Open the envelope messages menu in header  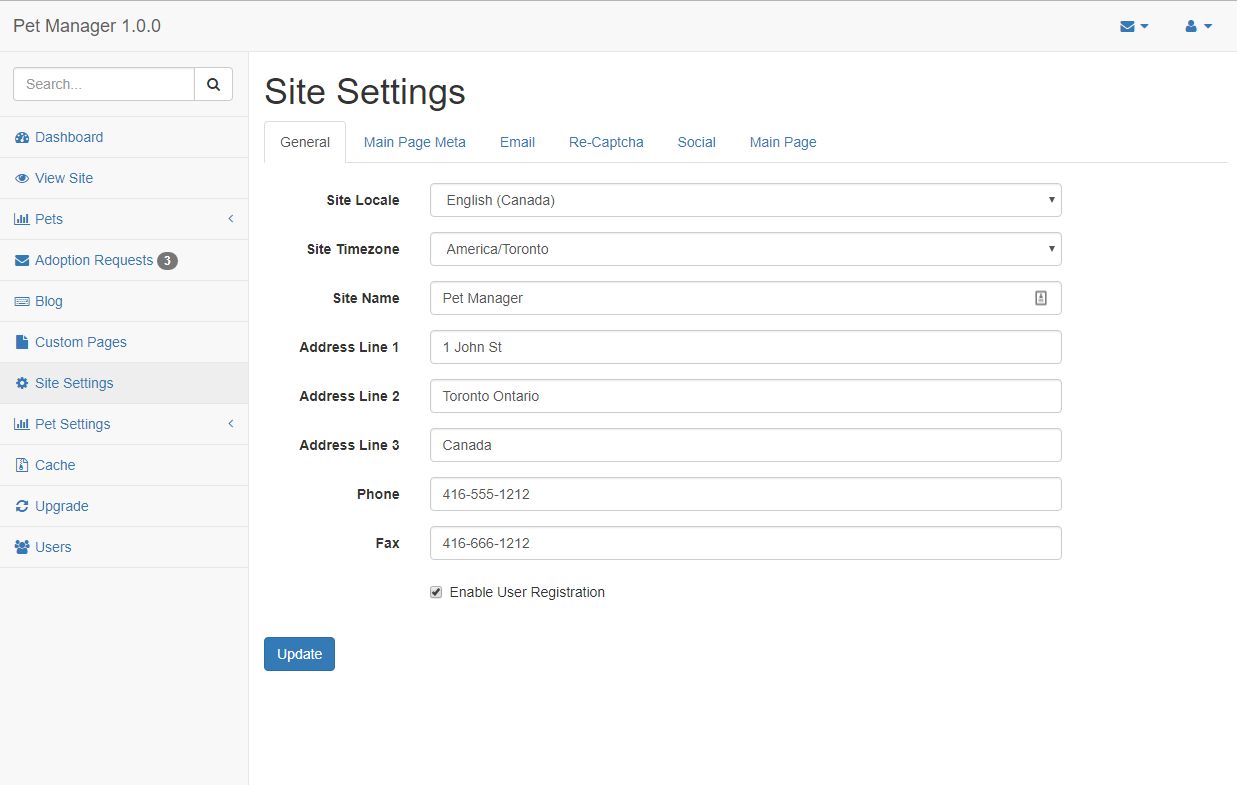click(1134, 26)
